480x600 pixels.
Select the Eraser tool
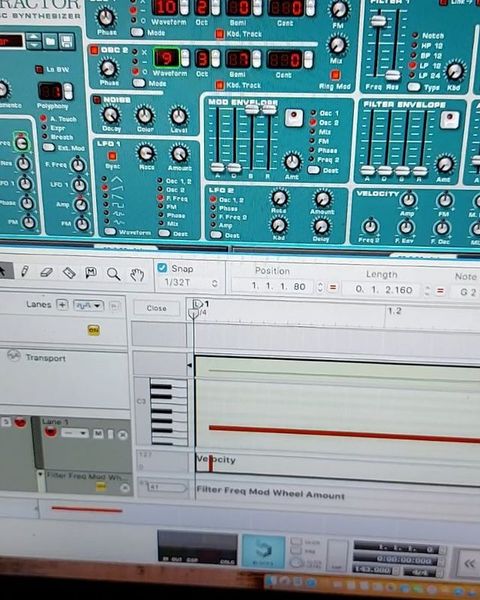tap(46, 272)
